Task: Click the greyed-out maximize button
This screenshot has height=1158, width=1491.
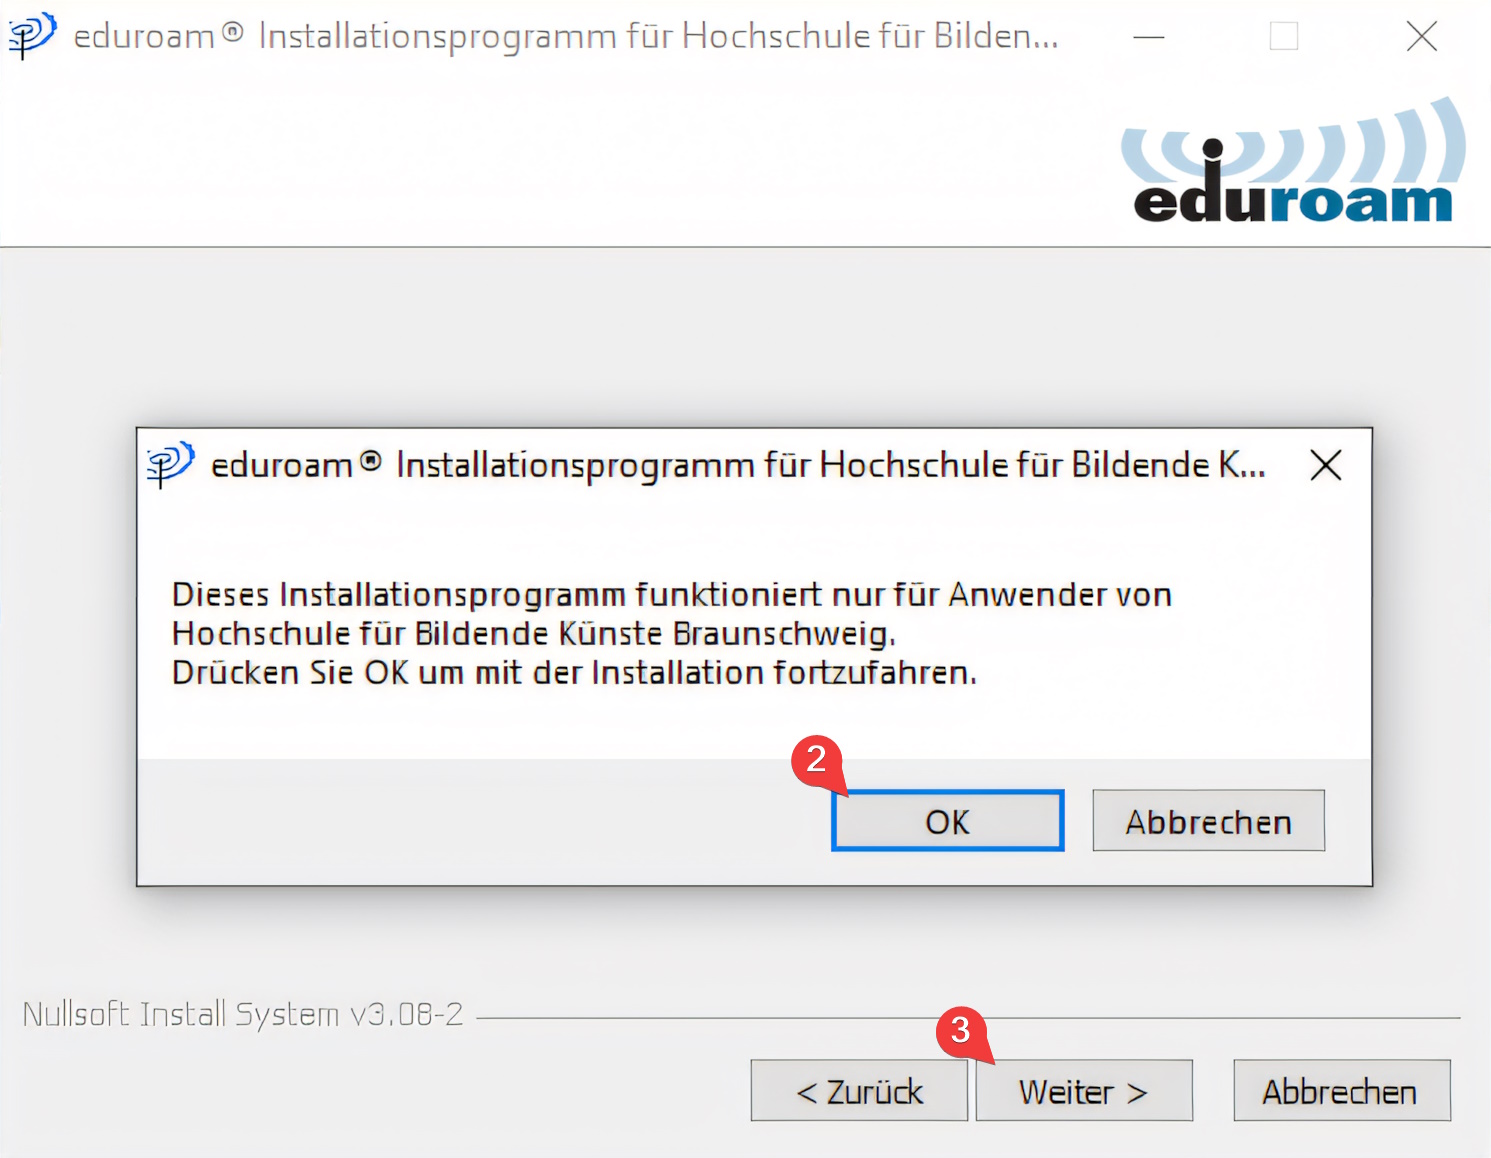Action: pos(1284,37)
